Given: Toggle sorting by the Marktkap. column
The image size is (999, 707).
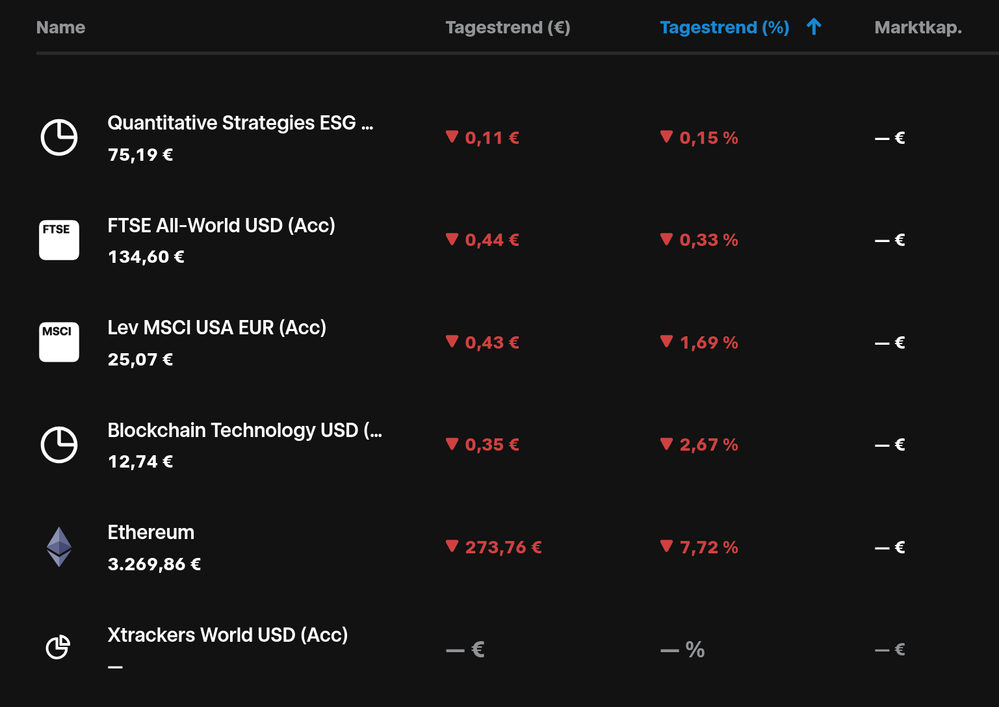Looking at the screenshot, I should tap(918, 27).
